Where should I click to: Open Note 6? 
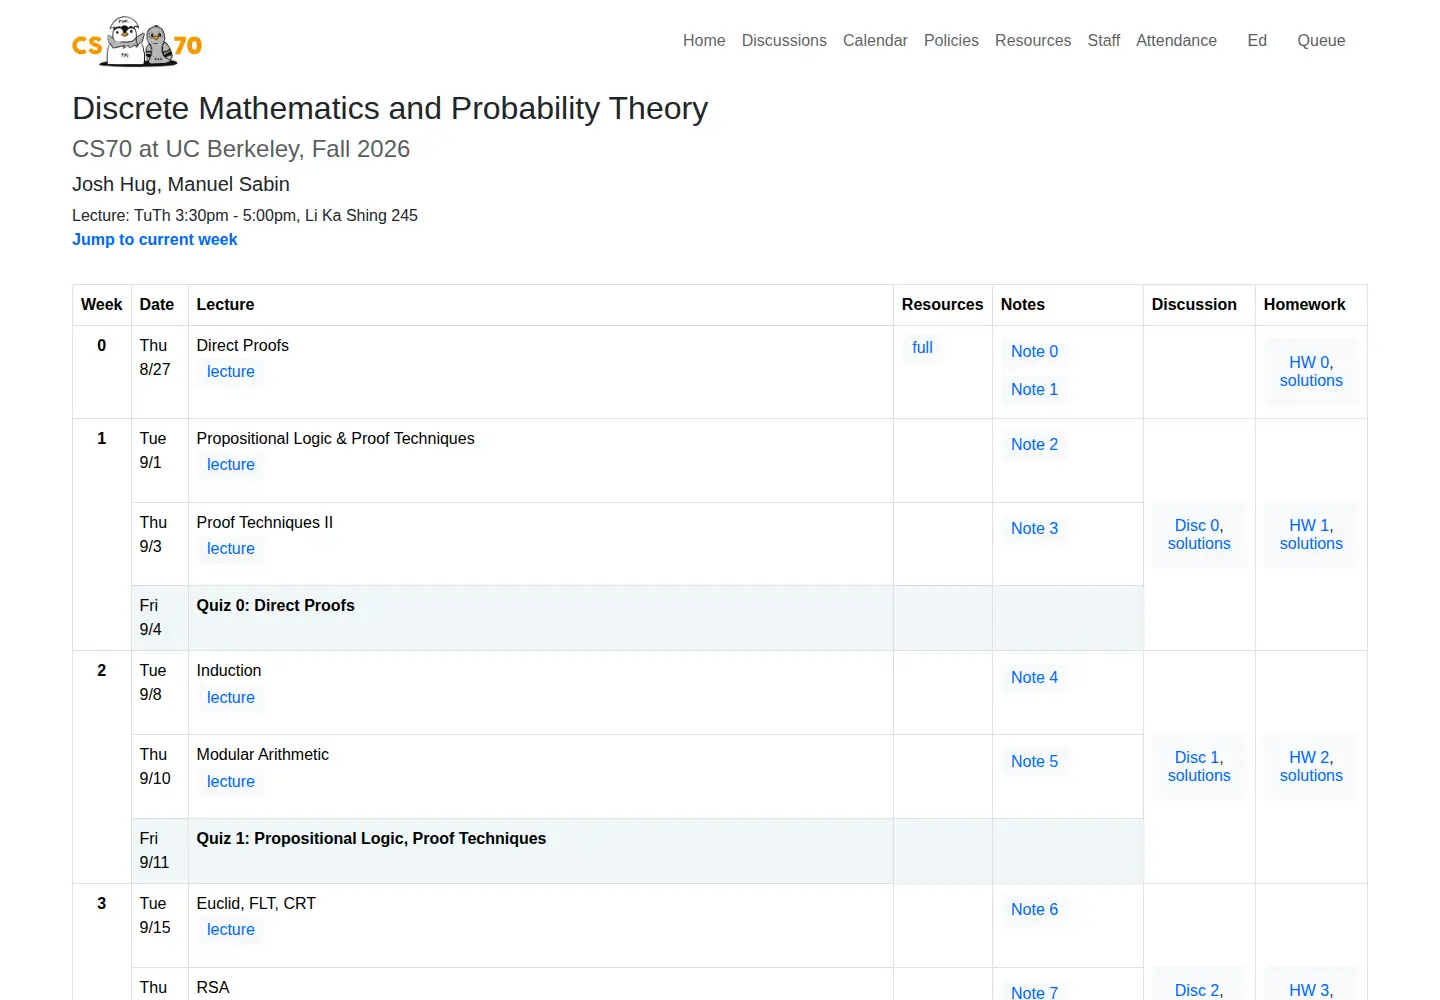[1034, 909]
